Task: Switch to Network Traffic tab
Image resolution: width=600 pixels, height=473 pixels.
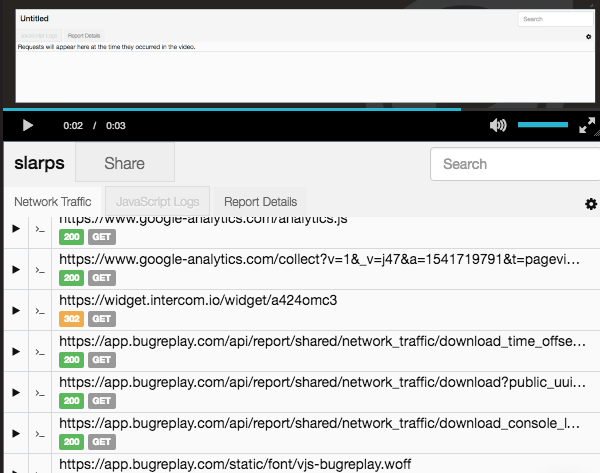Action: [53, 202]
